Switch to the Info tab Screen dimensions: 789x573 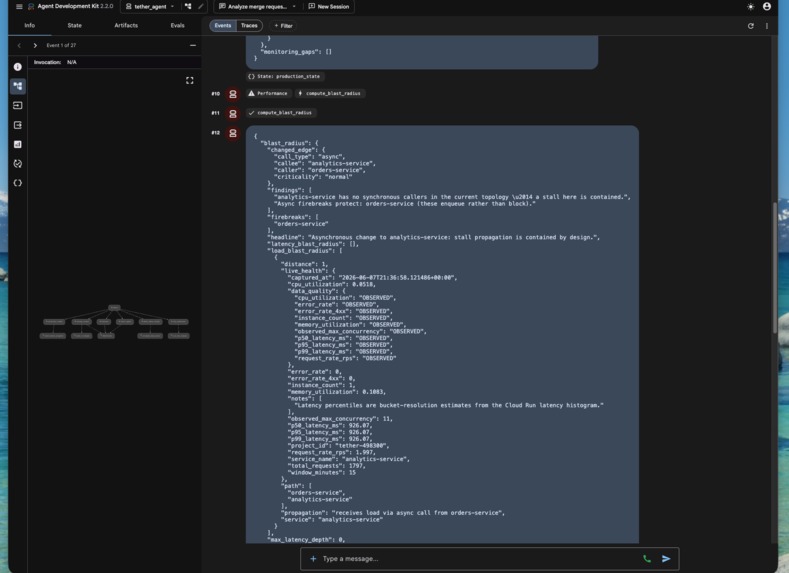pos(30,25)
